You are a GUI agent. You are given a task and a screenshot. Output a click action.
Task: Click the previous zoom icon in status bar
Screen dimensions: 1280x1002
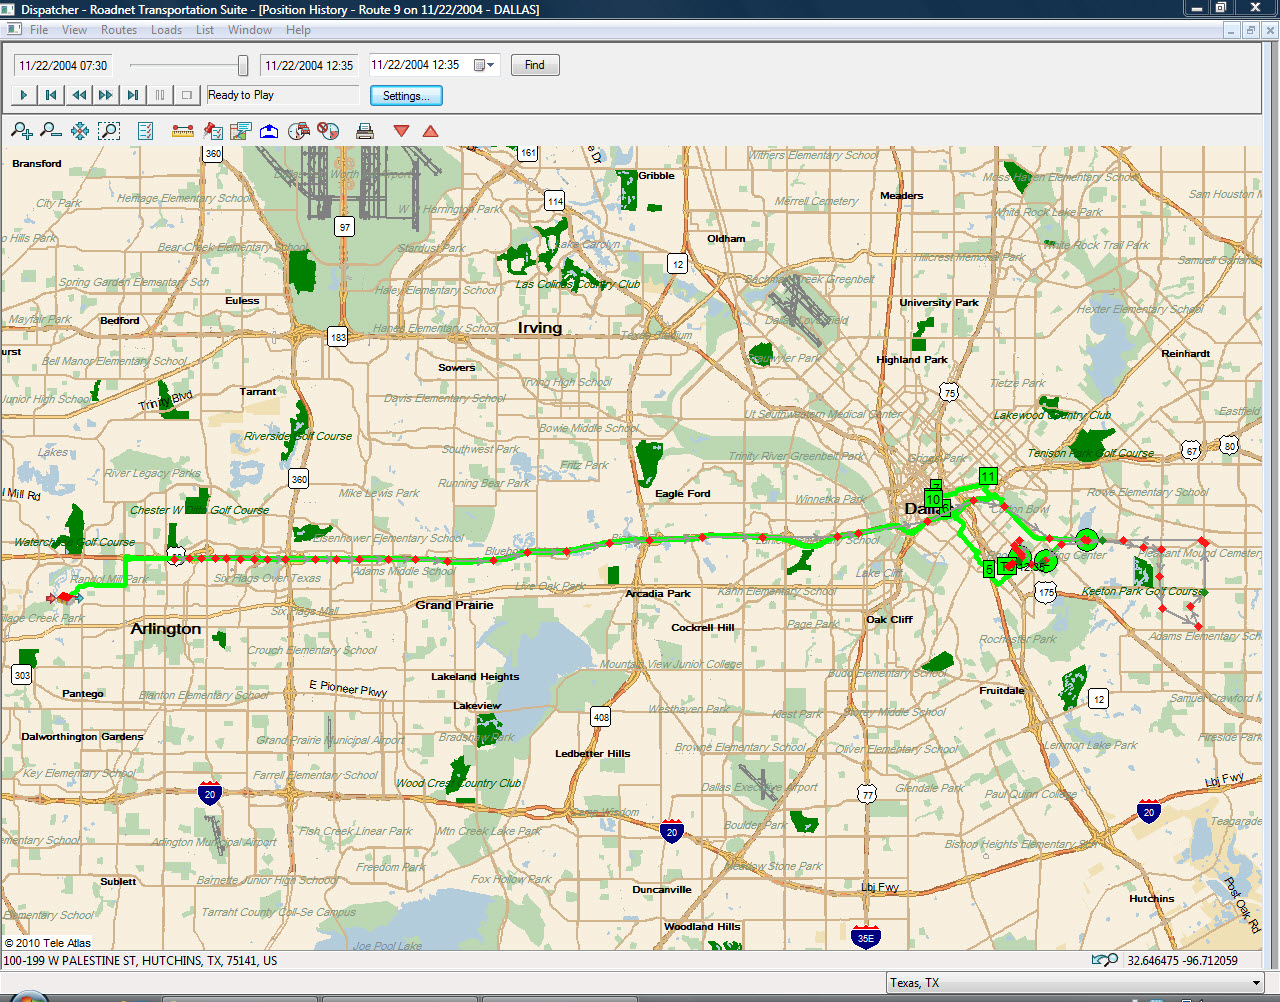[x=1105, y=960]
